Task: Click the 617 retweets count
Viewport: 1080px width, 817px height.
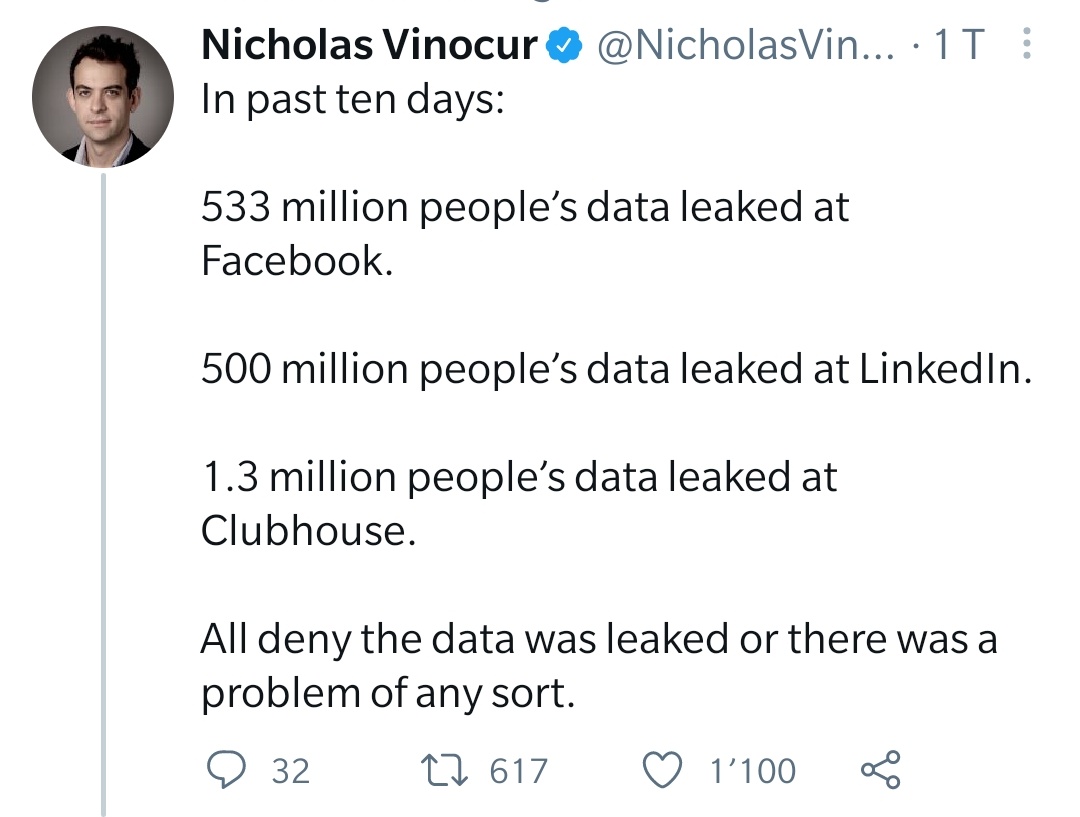Action: (x=519, y=771)
